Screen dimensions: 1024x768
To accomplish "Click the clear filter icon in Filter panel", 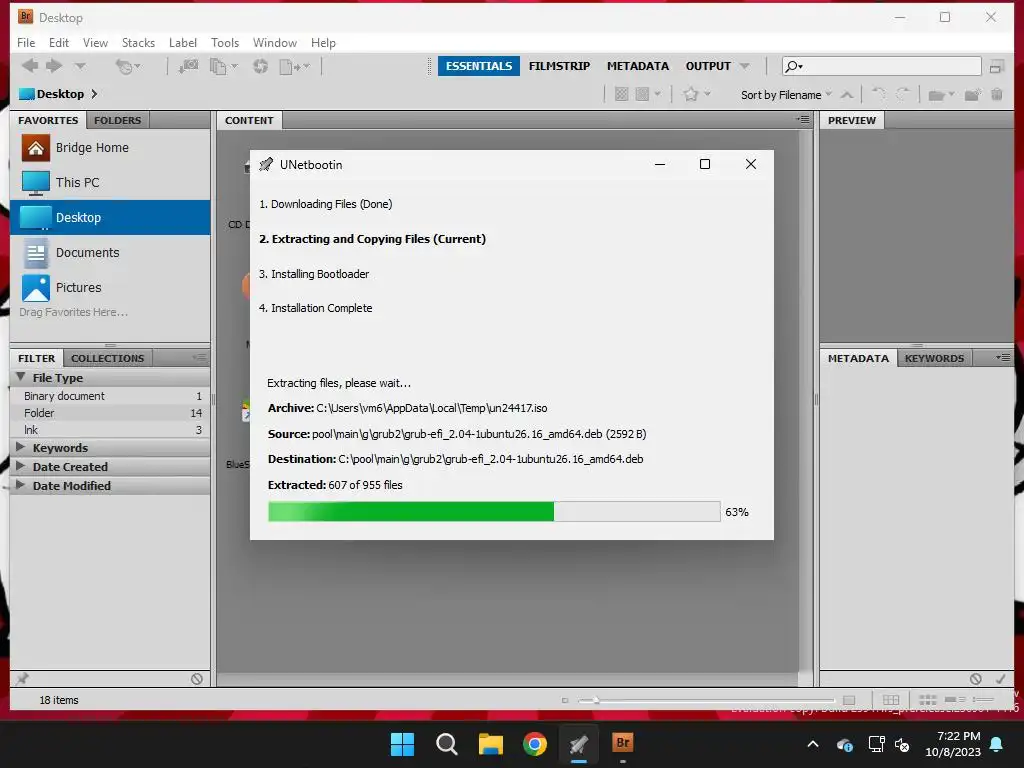I will (x=197, y=679).
